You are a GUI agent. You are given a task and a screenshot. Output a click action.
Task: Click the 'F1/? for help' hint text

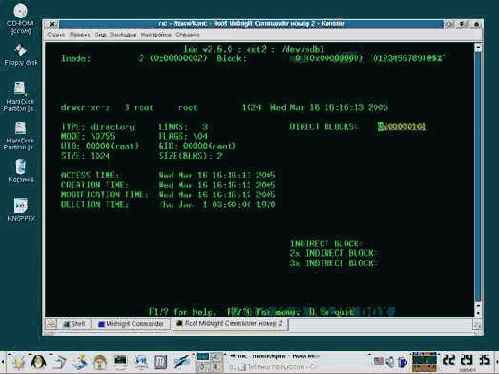coord(182,312)
